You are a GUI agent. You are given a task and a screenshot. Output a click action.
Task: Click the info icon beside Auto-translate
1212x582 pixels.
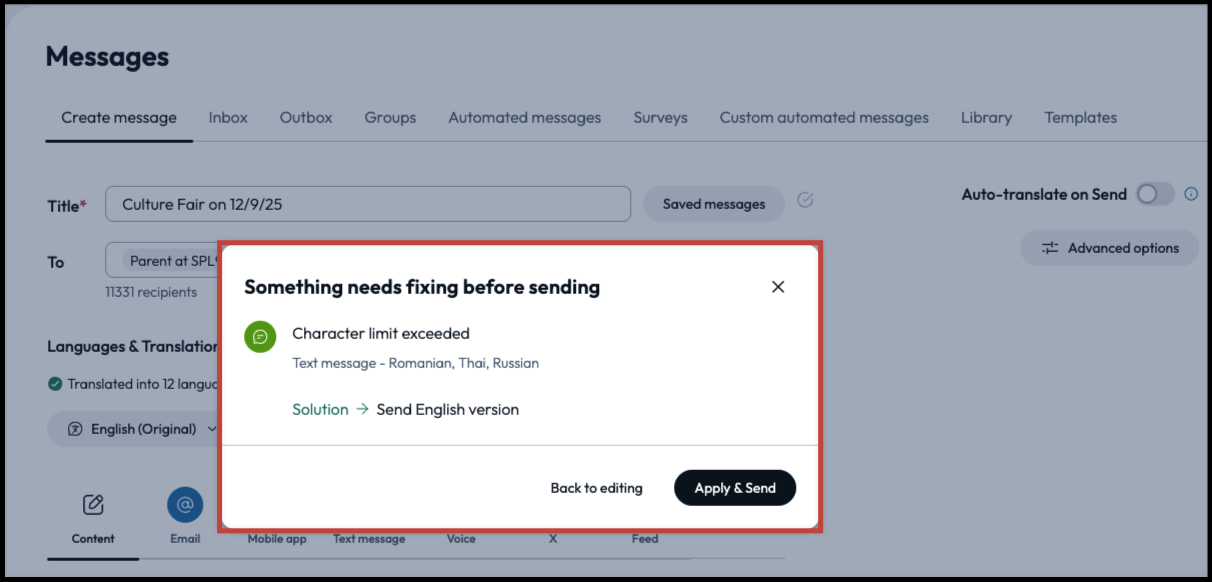(x=1191, y=194)
